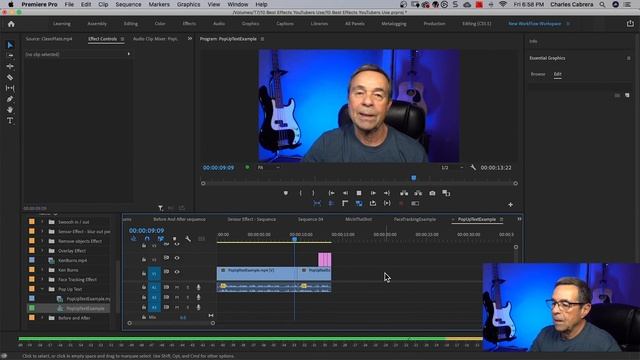Click the Export Frame-adjacent output icon in second row
The image size is (640, 360).
373,203
